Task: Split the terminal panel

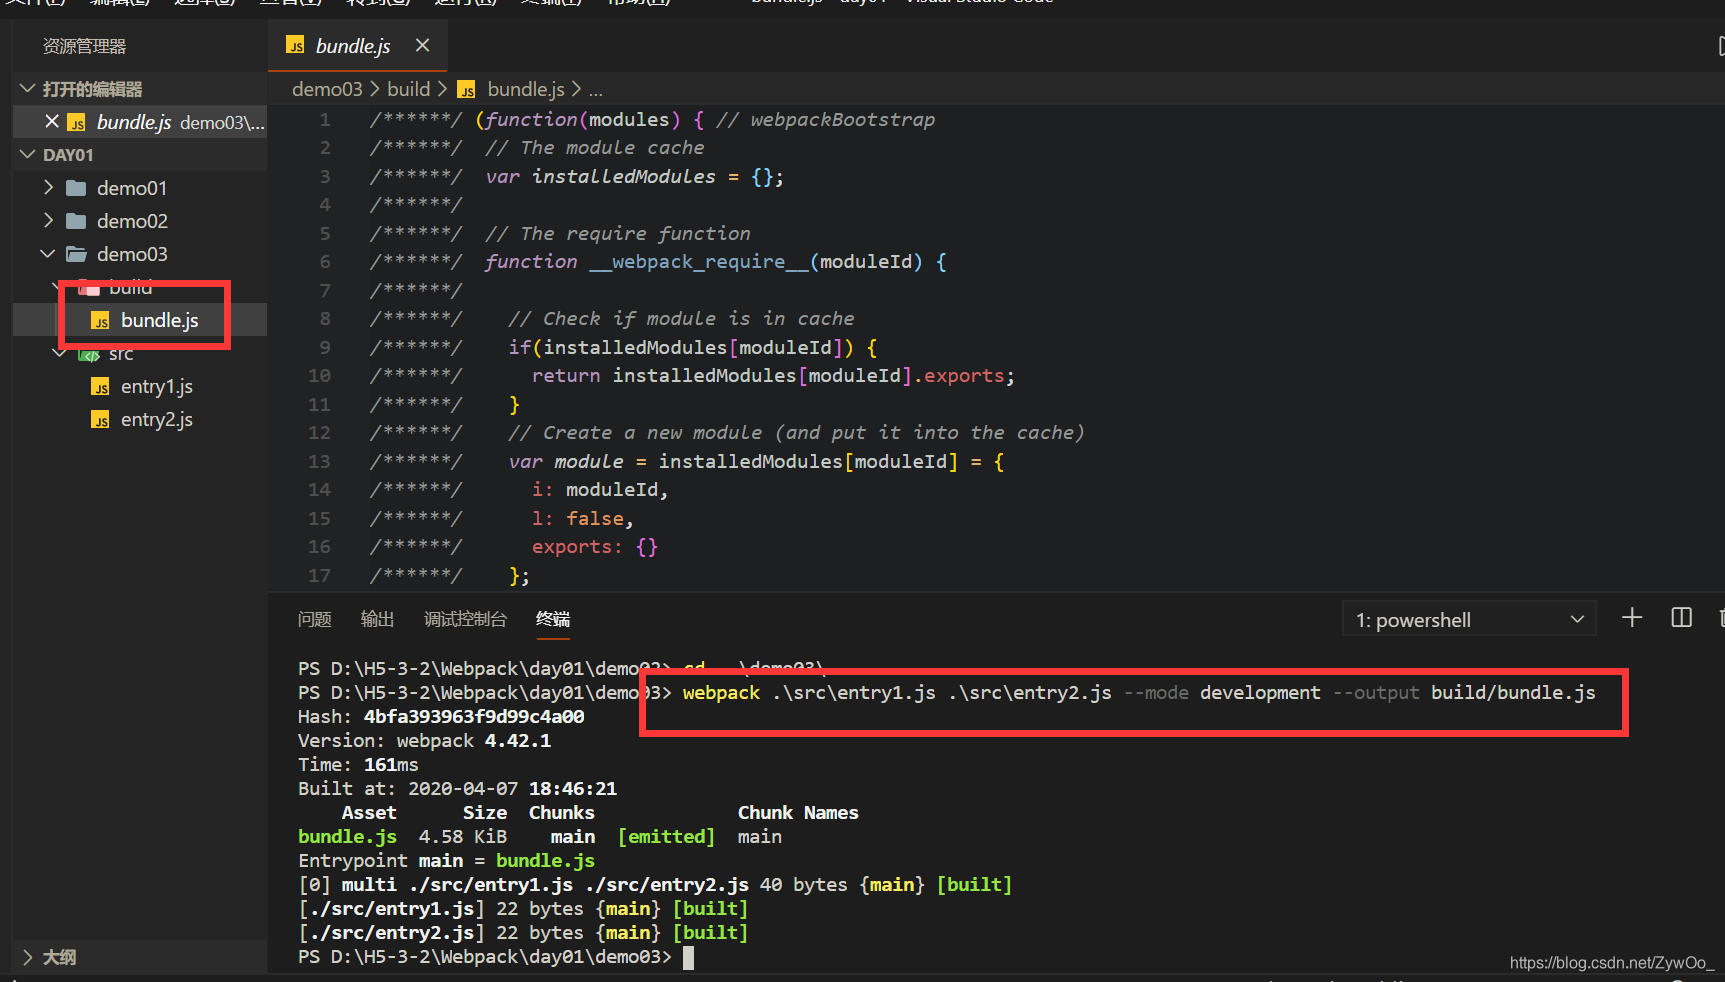Action: [1682, 618]
